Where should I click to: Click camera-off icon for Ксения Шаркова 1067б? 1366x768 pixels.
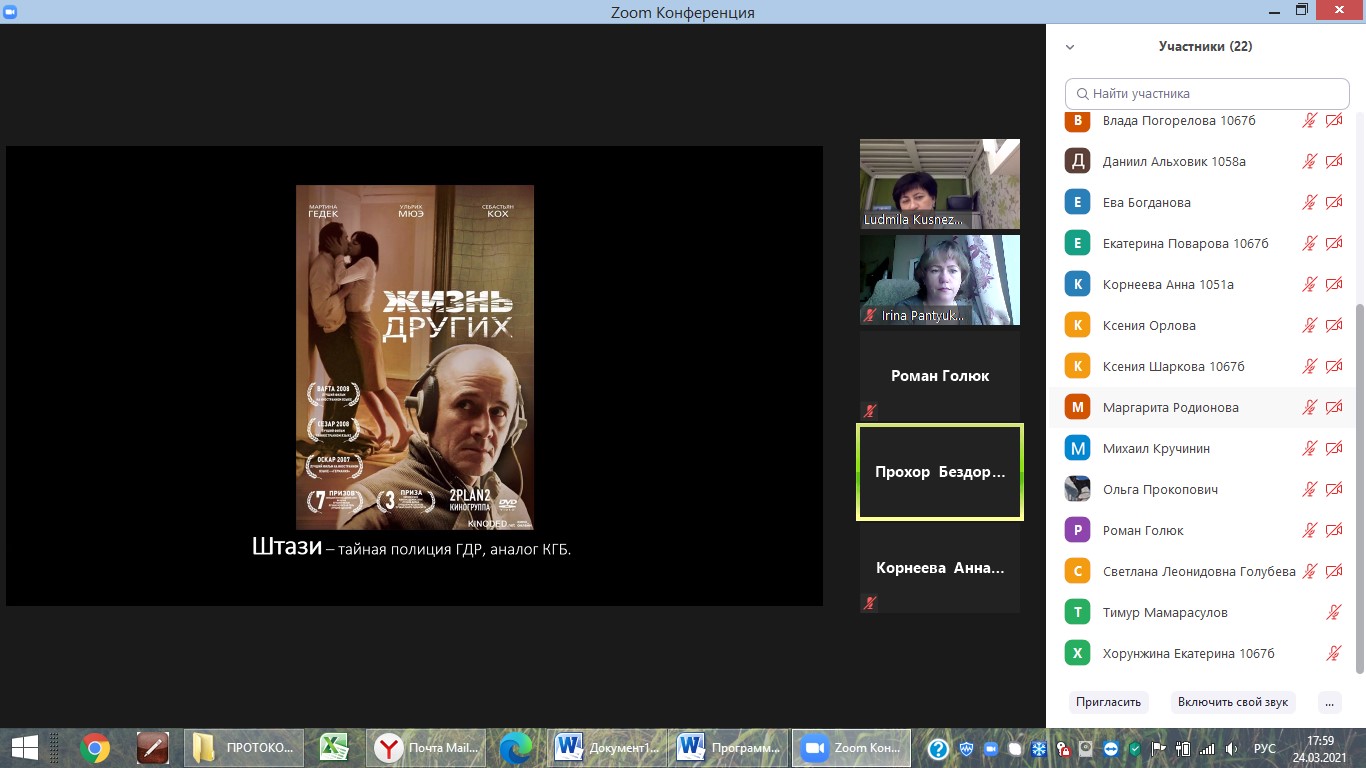click(1334, 366)
